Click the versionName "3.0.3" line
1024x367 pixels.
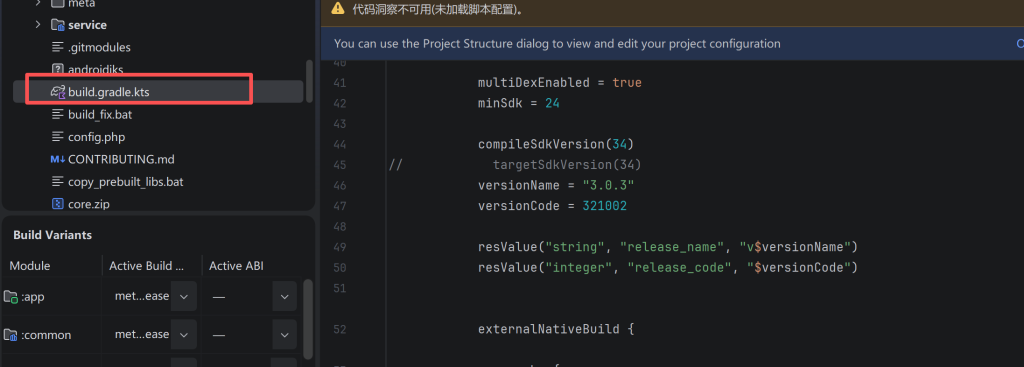tap(556, 185)
